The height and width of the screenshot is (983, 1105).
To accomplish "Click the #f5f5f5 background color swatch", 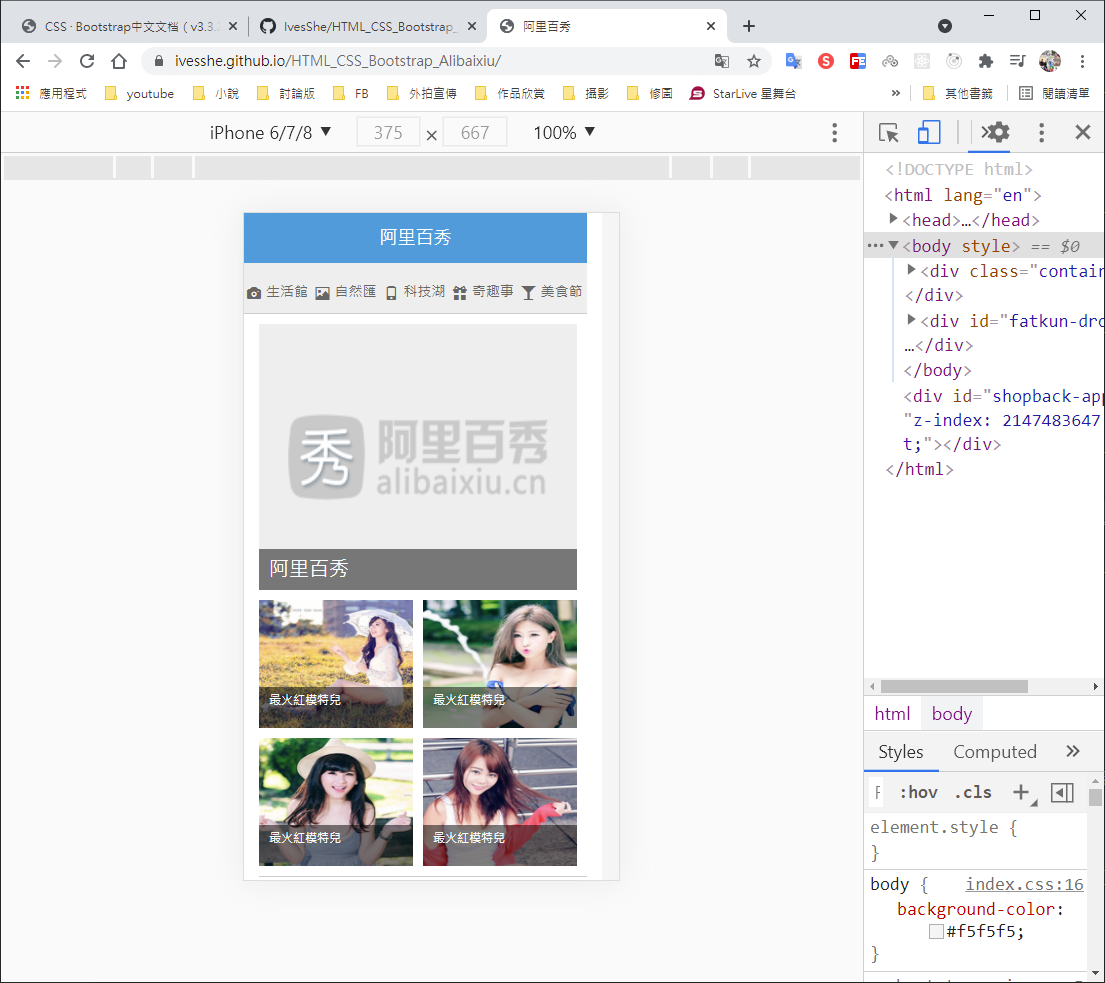I will point(936,932).
